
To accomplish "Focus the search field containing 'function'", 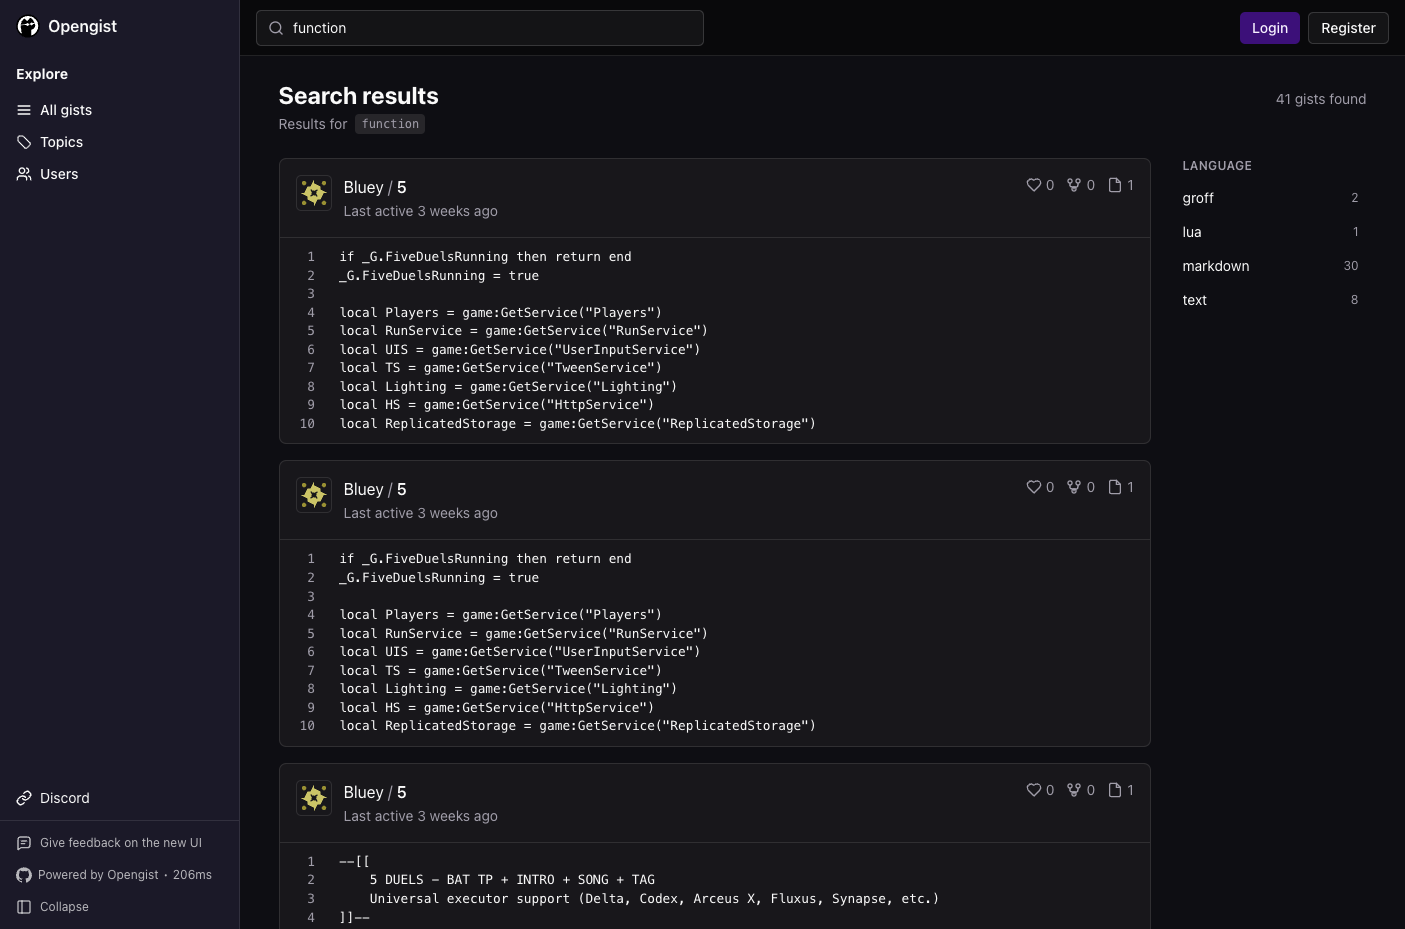I will [480, 28].
